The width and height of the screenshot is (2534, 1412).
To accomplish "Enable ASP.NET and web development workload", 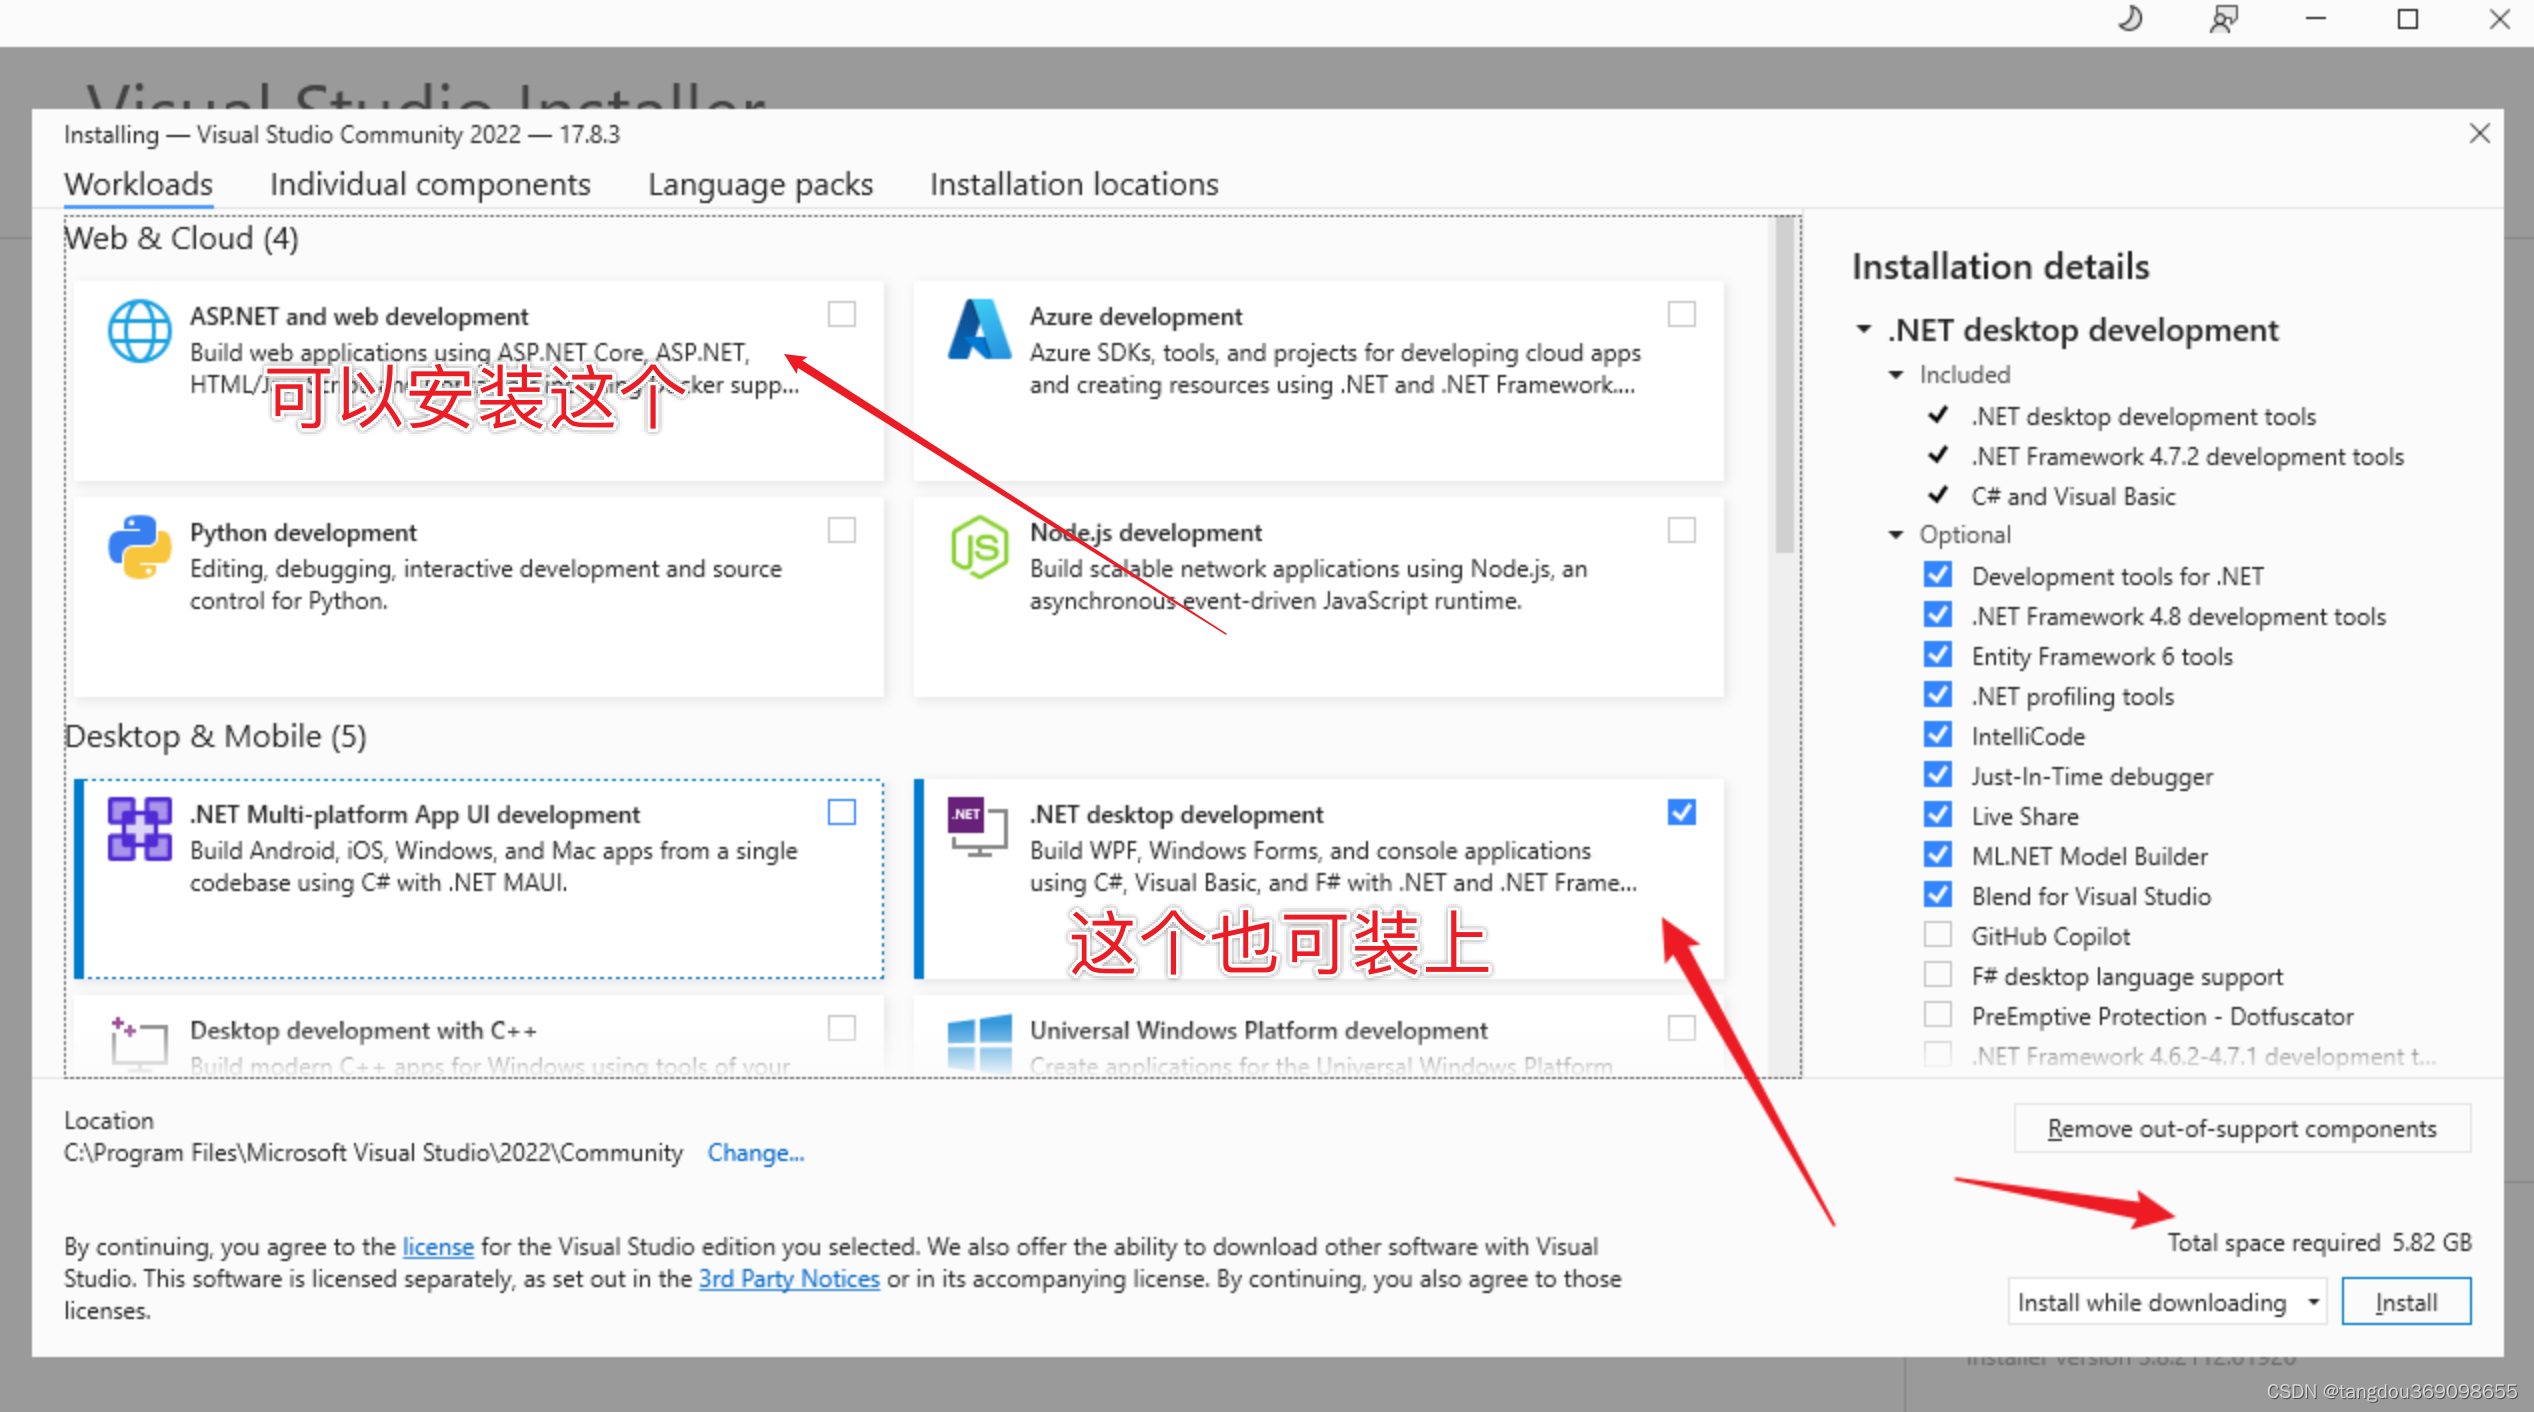I will point(842,314).
